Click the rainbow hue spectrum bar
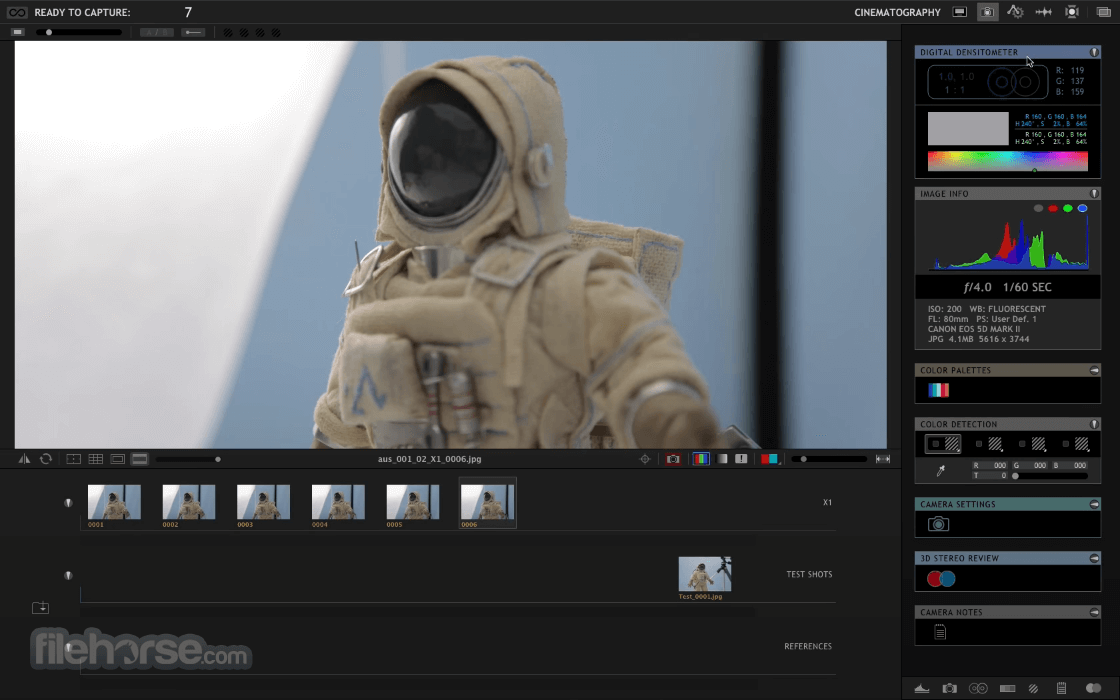The width and height of the screenshot is (1120, 700). (1008, 161)
